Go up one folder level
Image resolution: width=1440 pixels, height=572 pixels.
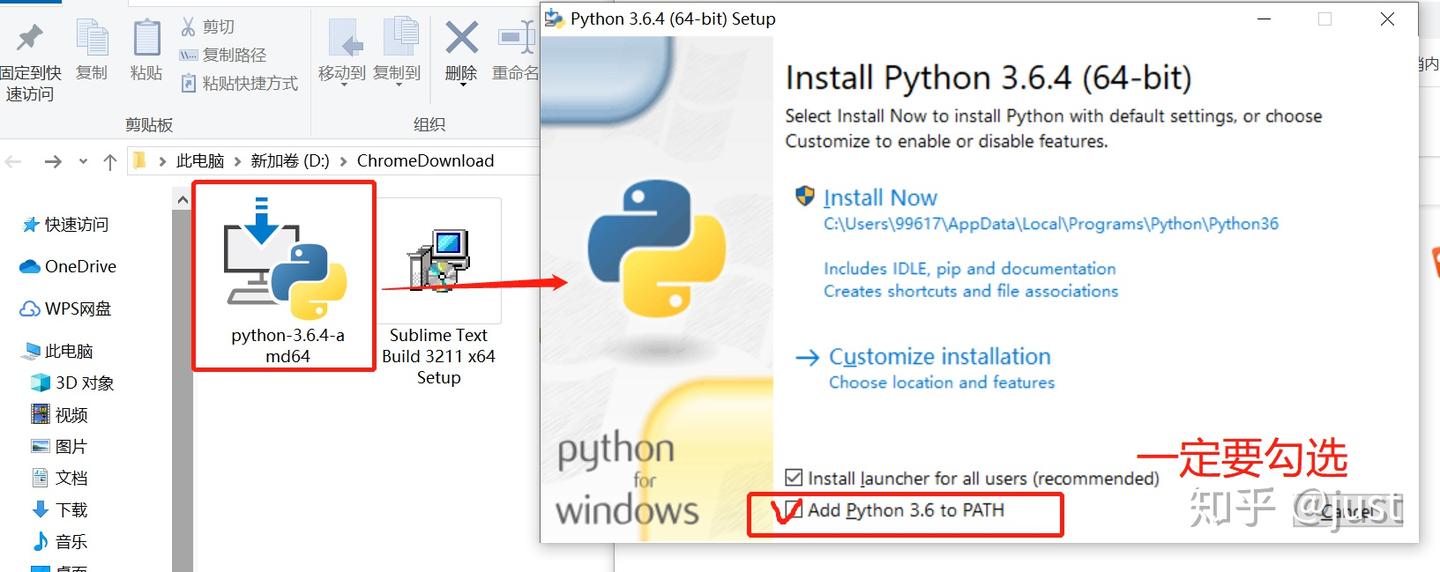(x=110, y=161)
